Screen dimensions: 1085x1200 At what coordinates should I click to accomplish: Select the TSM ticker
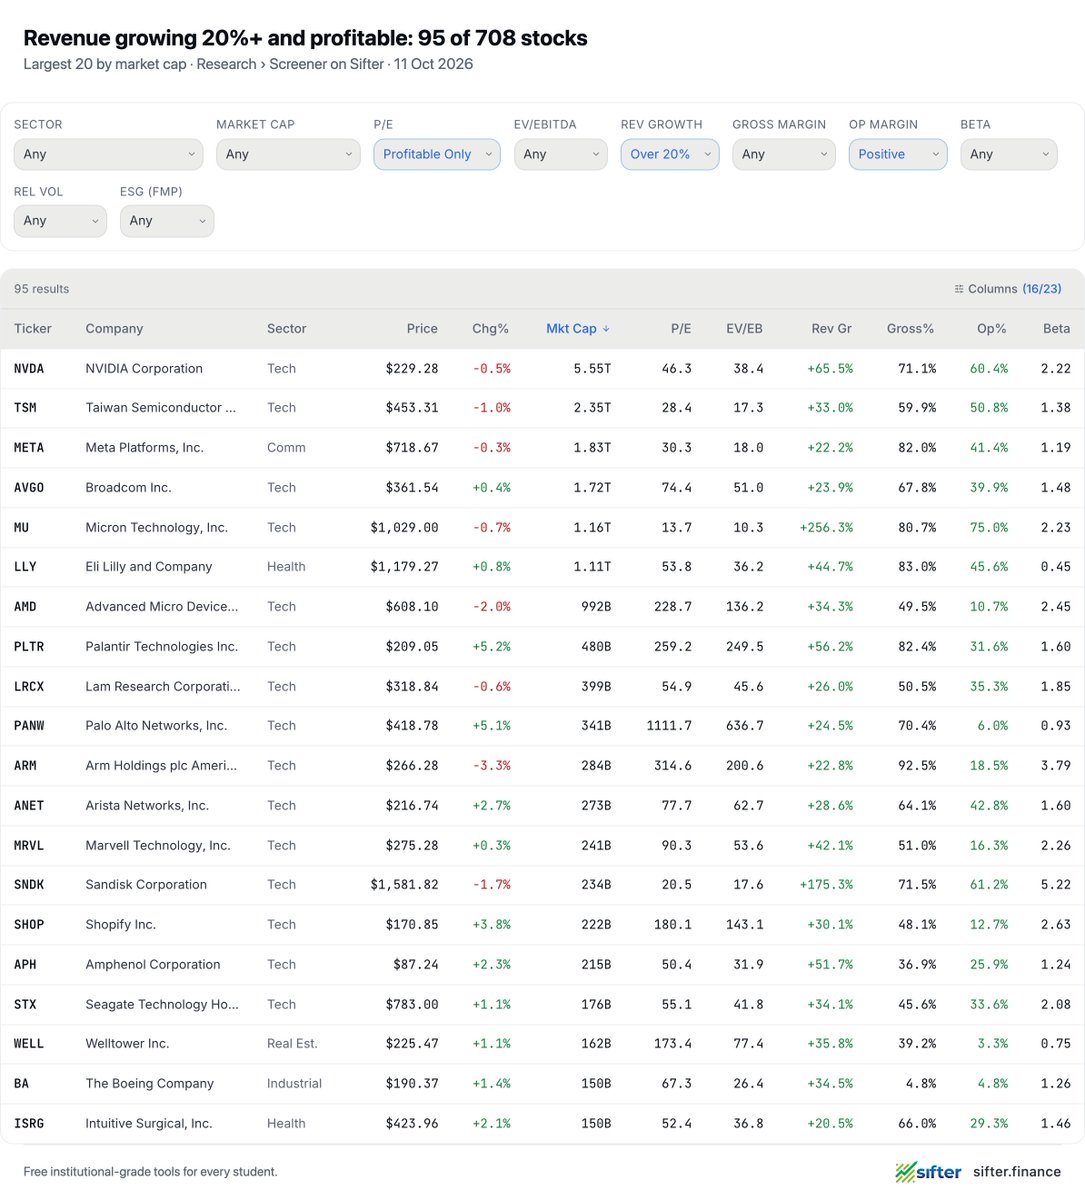[x=25, y=408]
